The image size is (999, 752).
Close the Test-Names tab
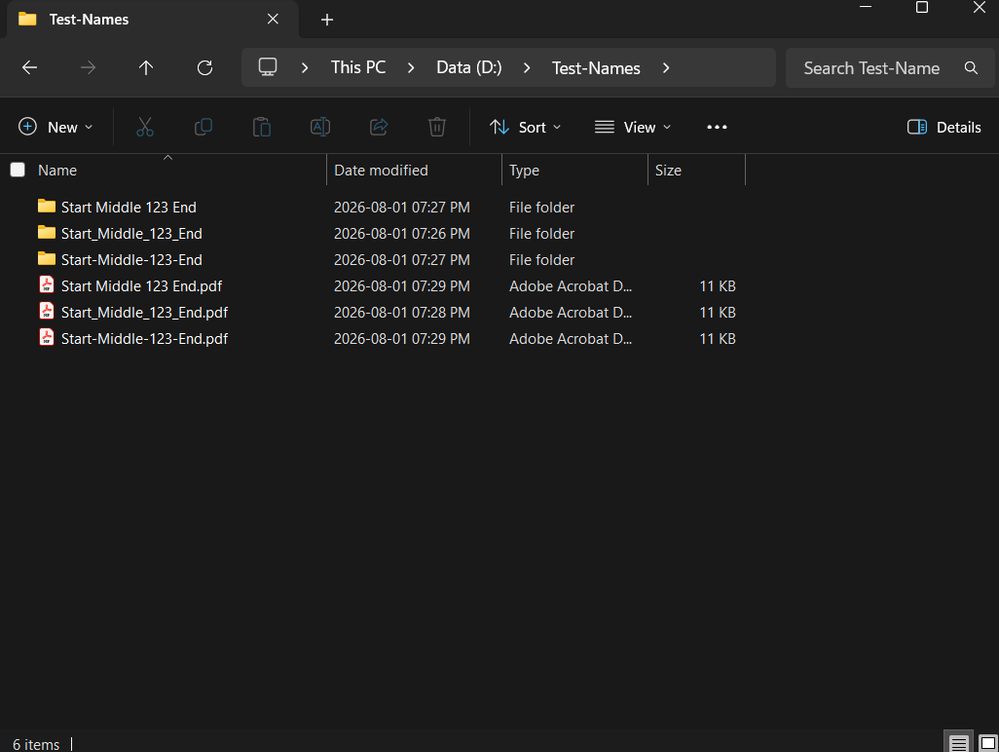[273, 19]
